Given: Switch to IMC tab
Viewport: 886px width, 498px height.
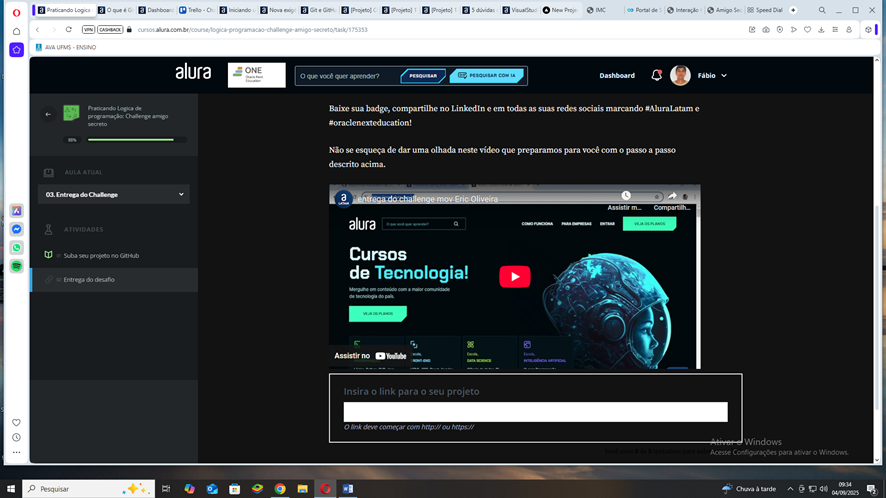Looking at the screenshot, I should point(602,10).
